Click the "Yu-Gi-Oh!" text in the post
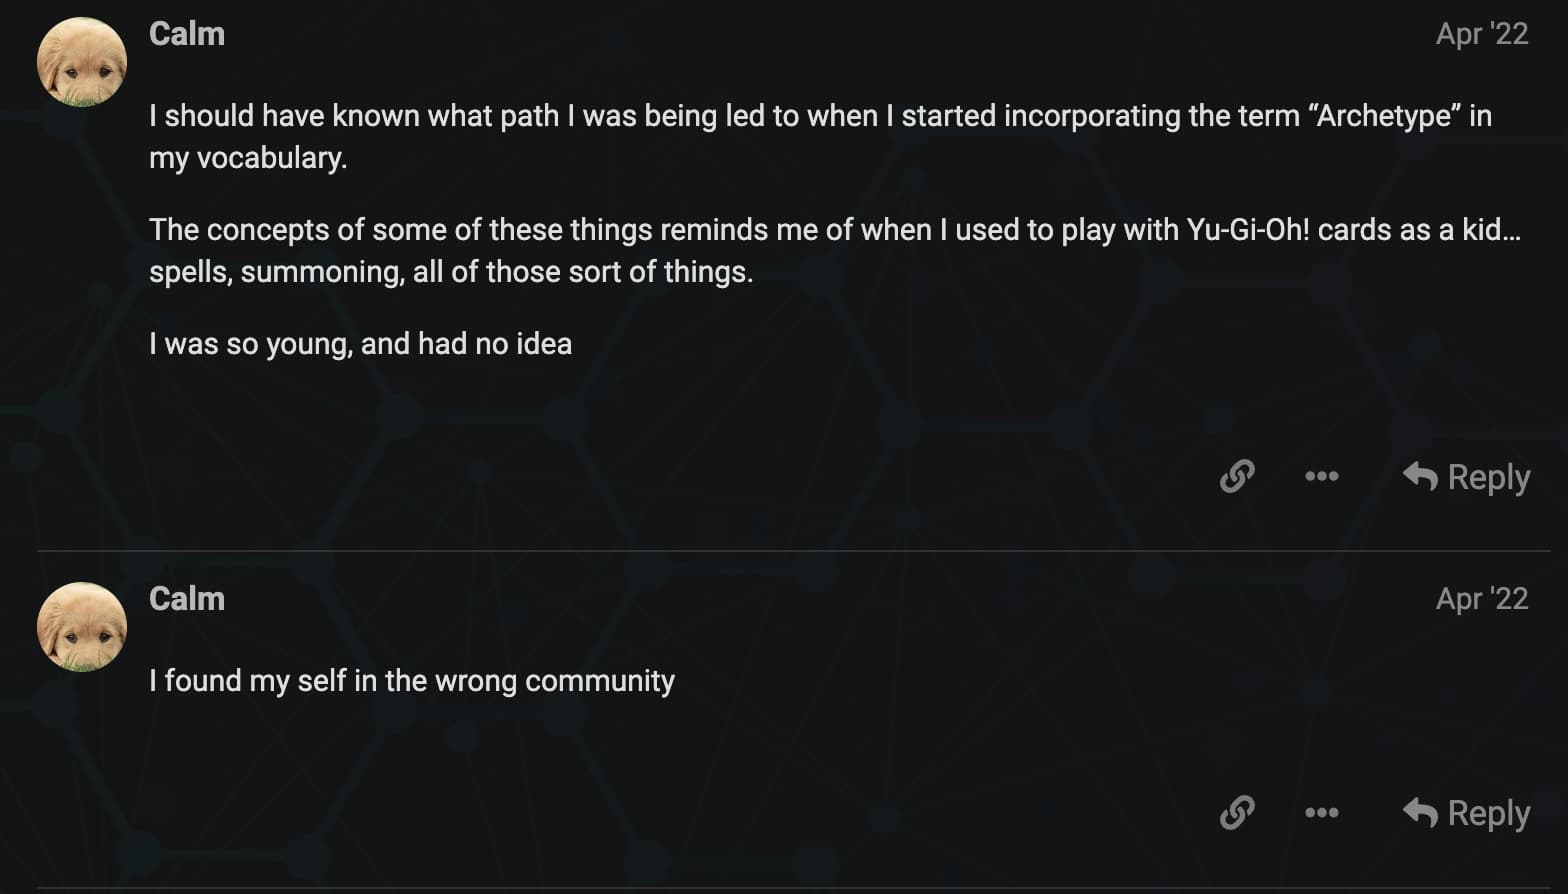The height and width of the screenshot is (894, 1568). [1247, 230]
